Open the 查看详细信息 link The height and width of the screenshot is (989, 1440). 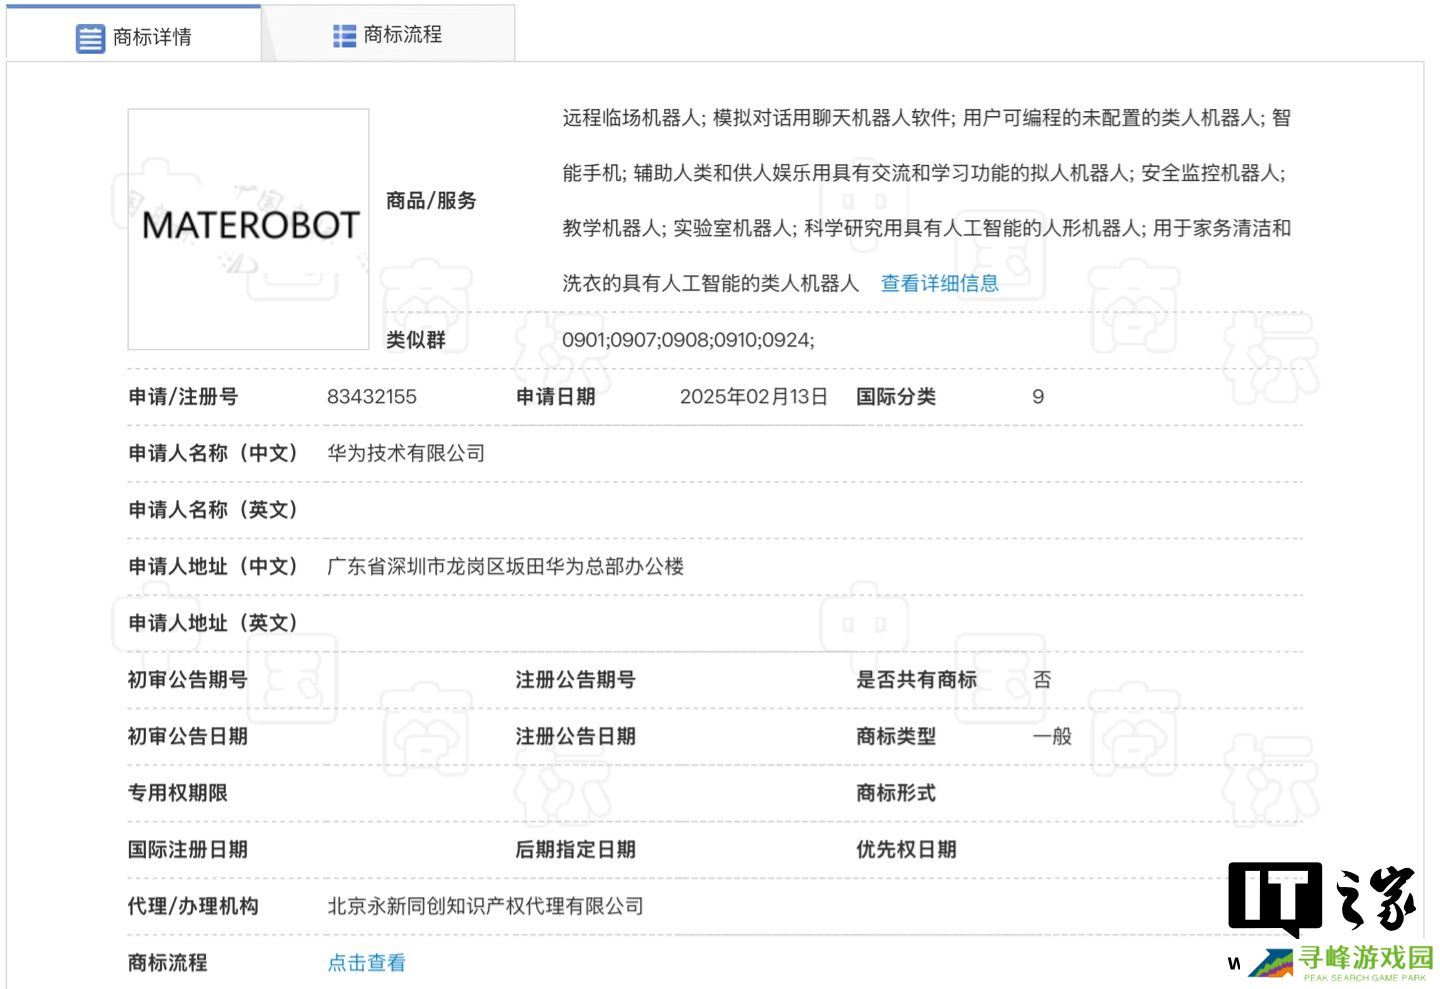tap(939, 283)
